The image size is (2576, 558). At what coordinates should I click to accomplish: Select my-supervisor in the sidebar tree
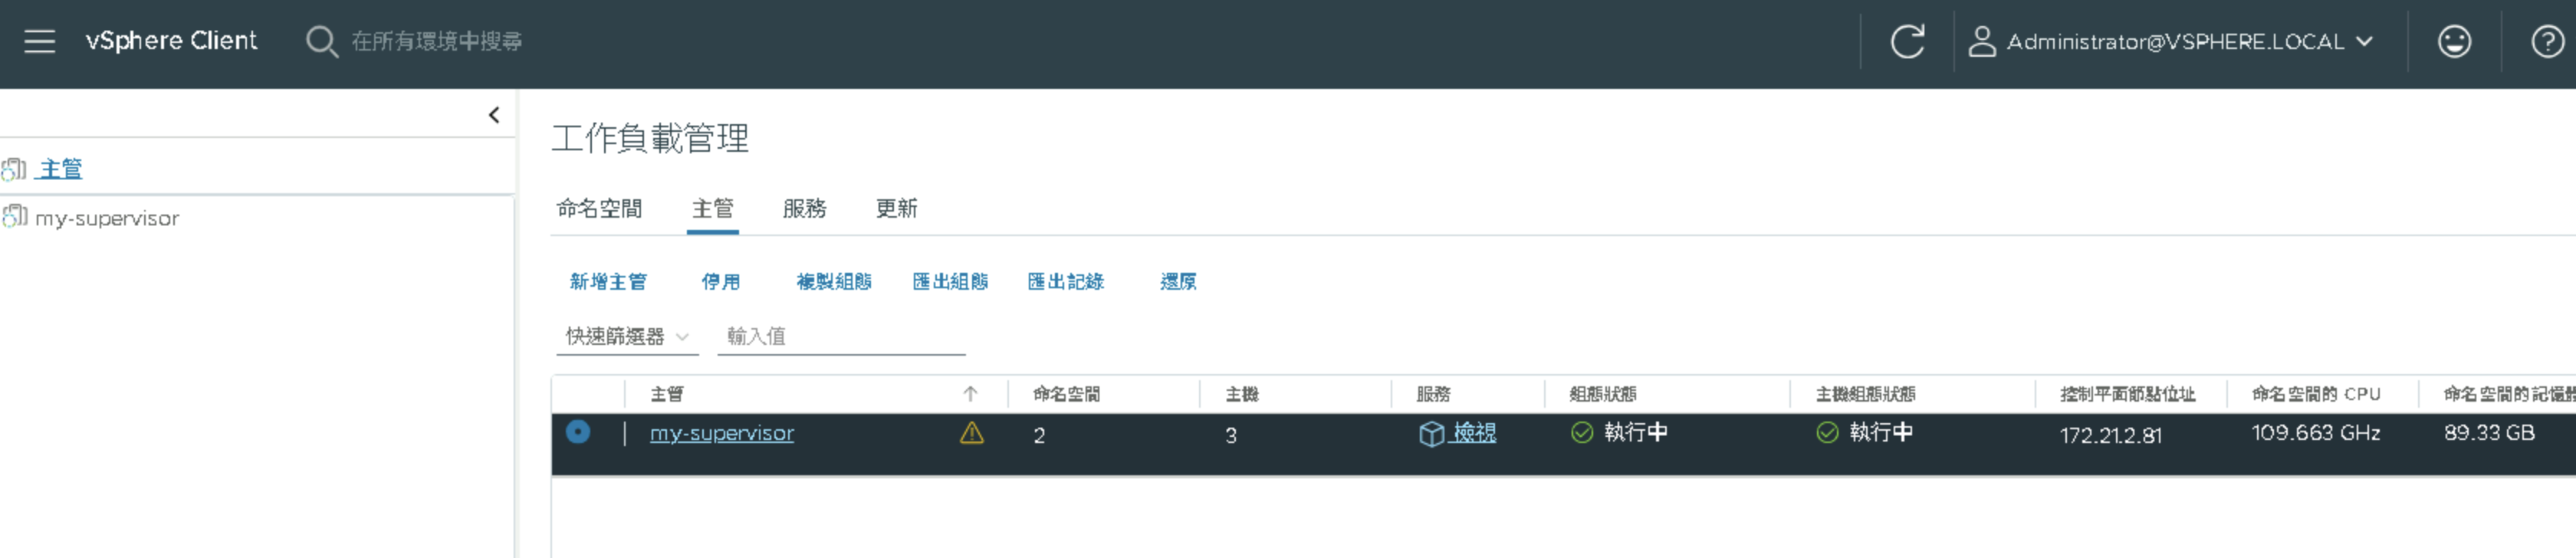click(106, 218)
